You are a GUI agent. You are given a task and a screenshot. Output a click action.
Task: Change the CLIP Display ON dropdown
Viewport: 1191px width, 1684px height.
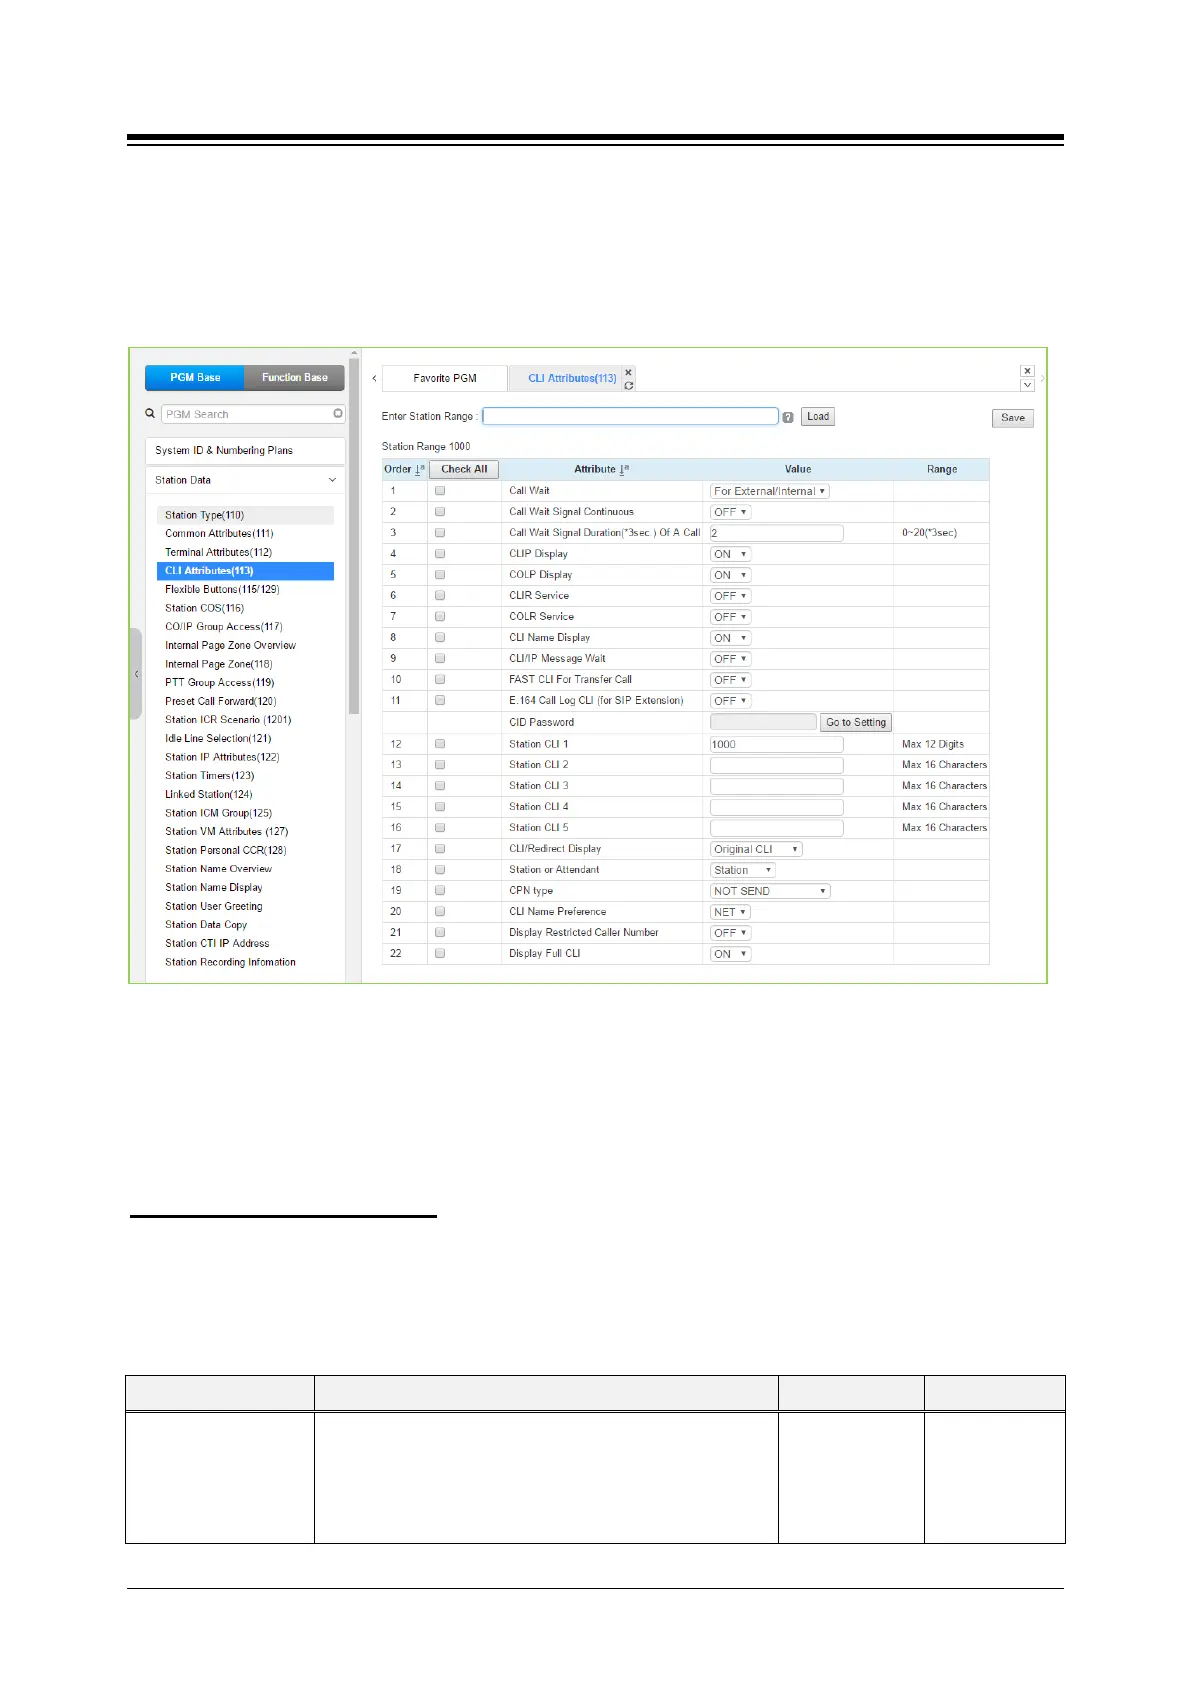coord(730,554)
